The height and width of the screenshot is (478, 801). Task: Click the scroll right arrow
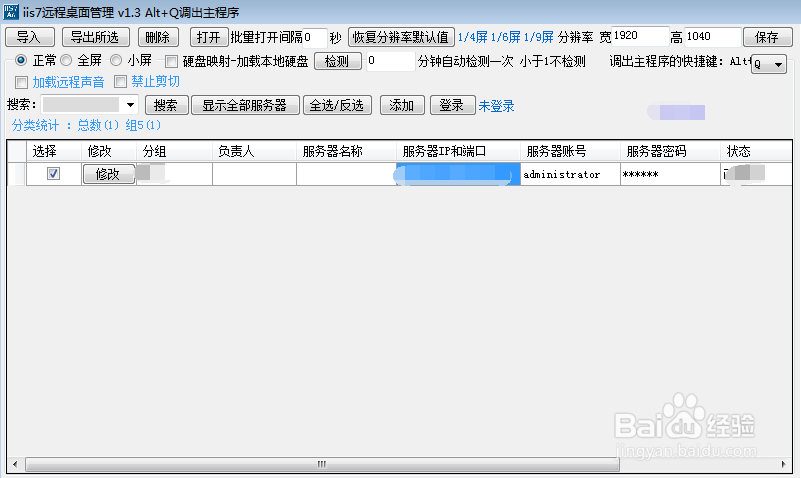[784, 464]
